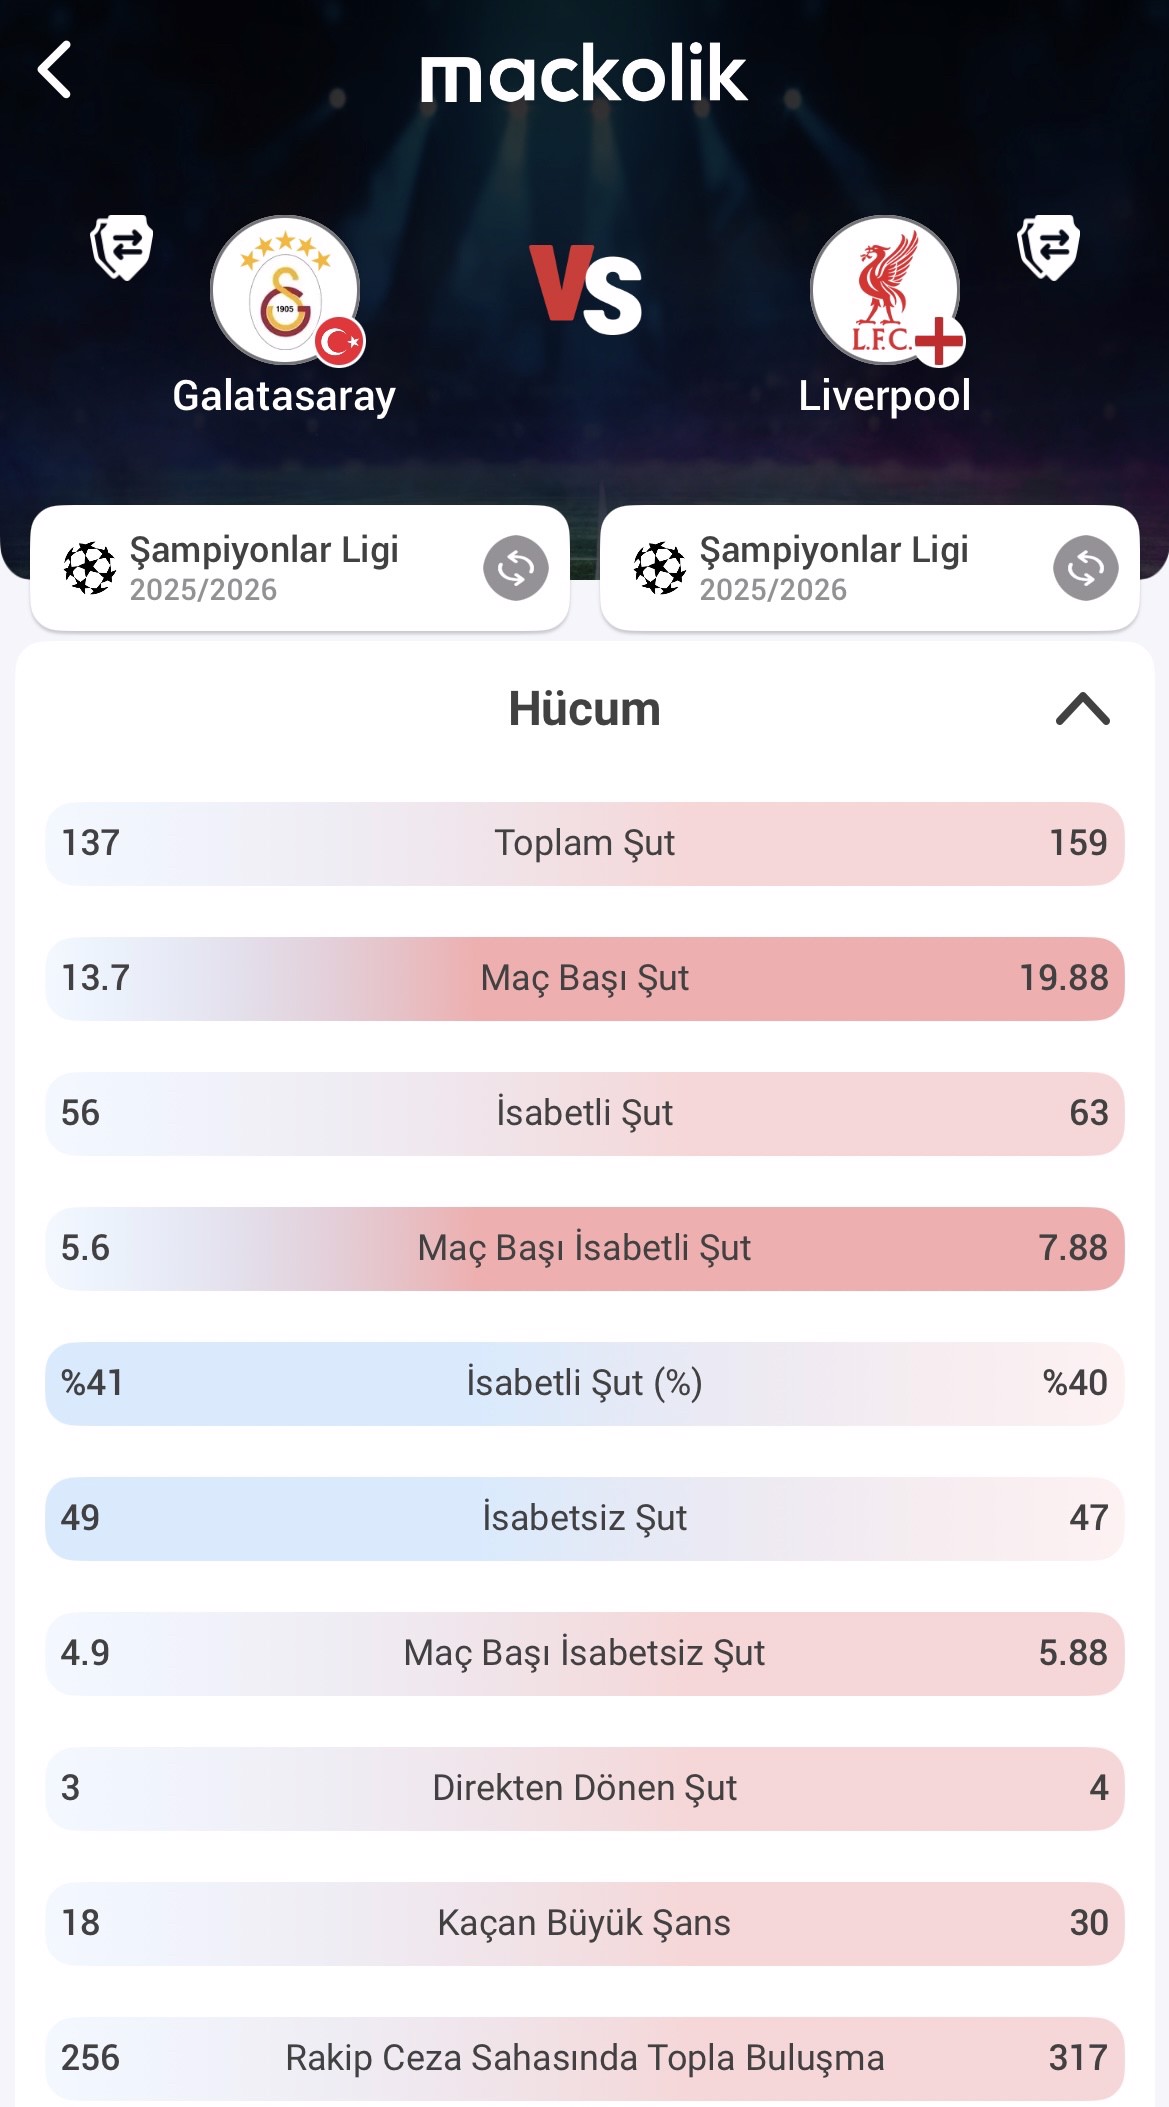Viewport: 1169px width, 2107px height.
Task: Change Galatasaray's competition with refresh icon
Action: click(516, 568)
